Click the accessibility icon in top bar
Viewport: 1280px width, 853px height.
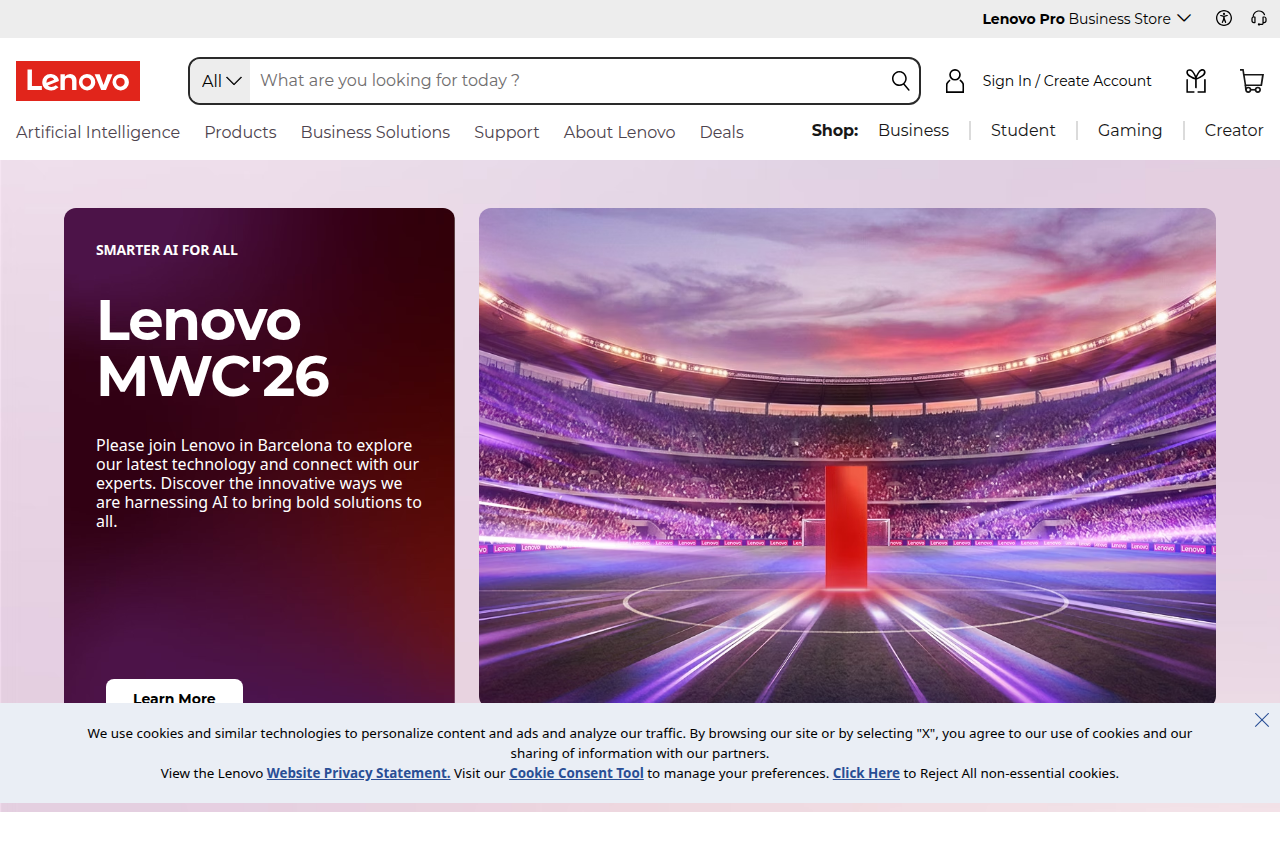click(x=1223, y=18)
